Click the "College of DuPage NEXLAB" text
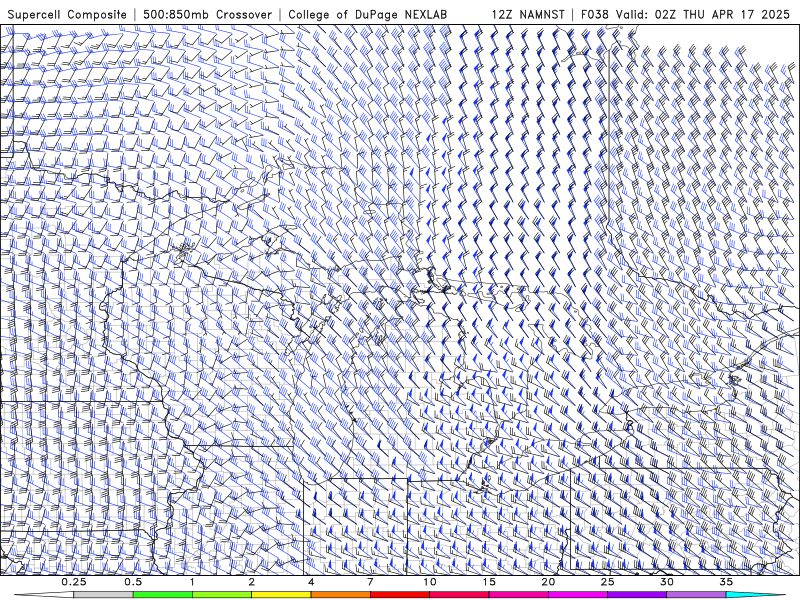Screen dimensions: 800x600 tap(367, 15)
